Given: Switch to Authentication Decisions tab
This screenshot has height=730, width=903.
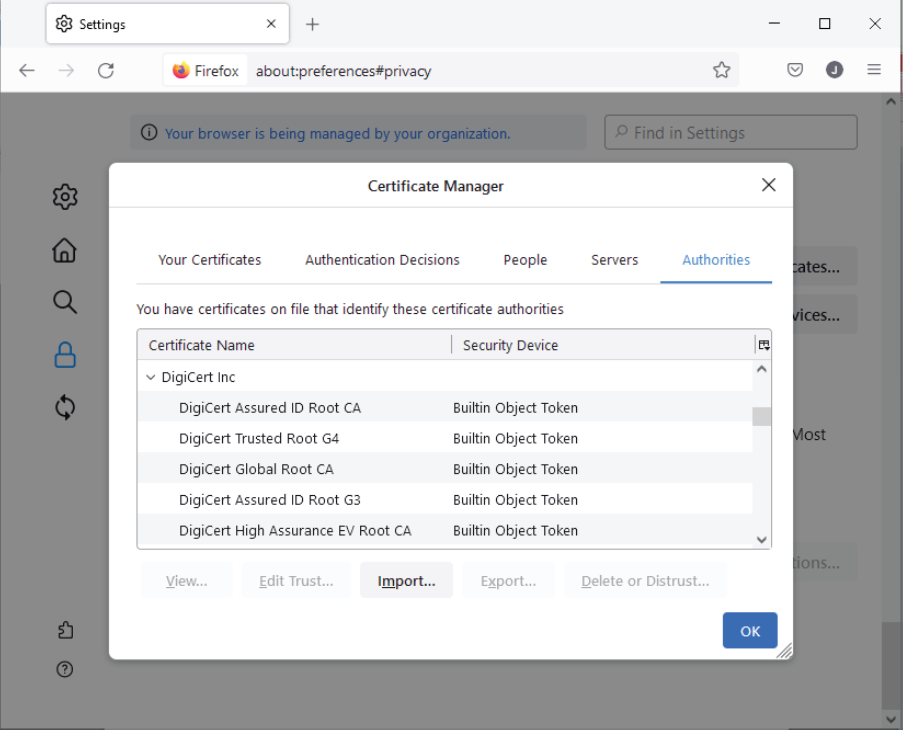Looking at the screenshot, I should click(x=382, y=260).
